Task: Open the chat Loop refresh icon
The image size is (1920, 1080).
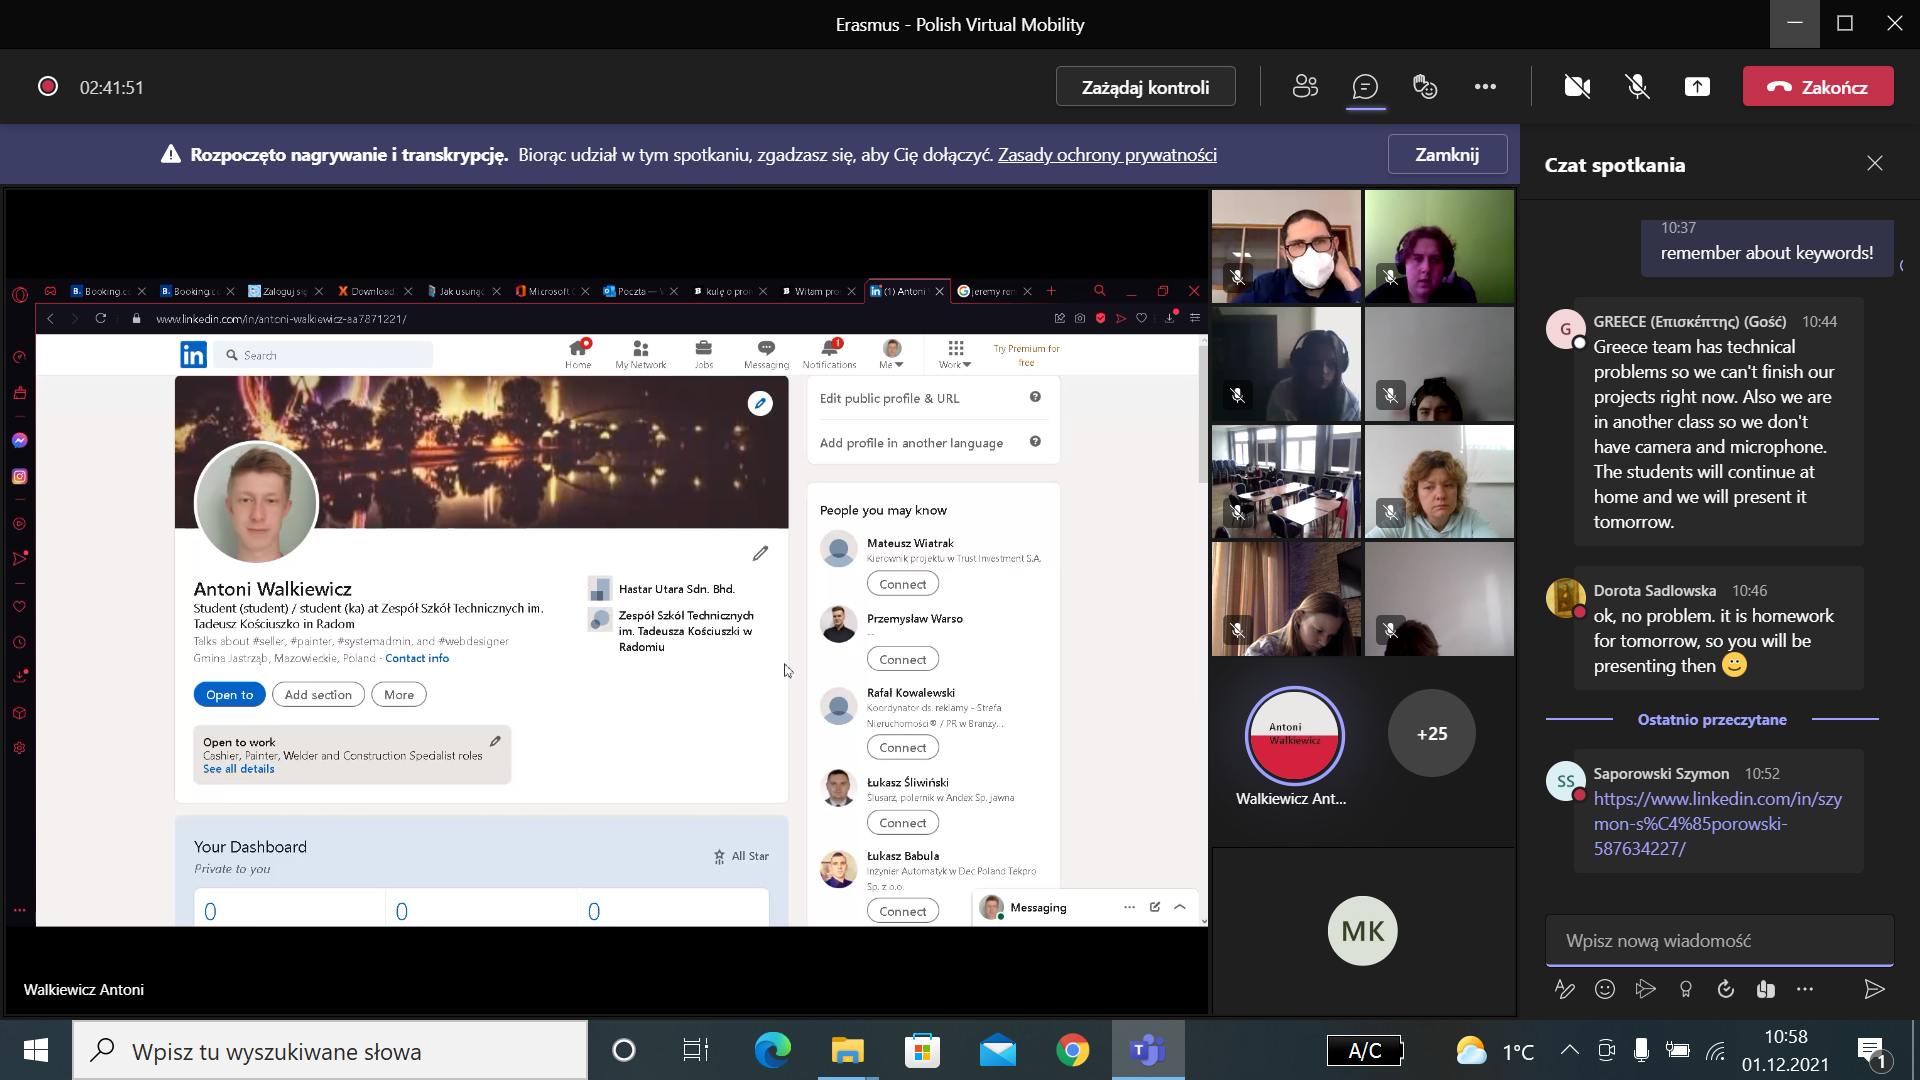Action: point(1726,989)
